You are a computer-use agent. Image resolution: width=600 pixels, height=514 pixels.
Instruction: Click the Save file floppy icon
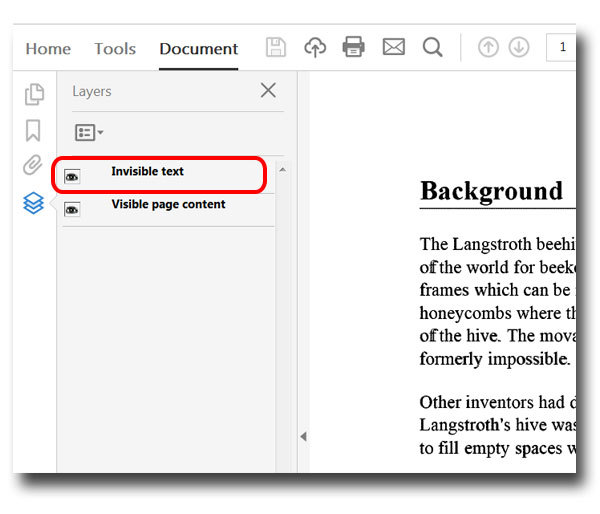(x=276, y=47)
